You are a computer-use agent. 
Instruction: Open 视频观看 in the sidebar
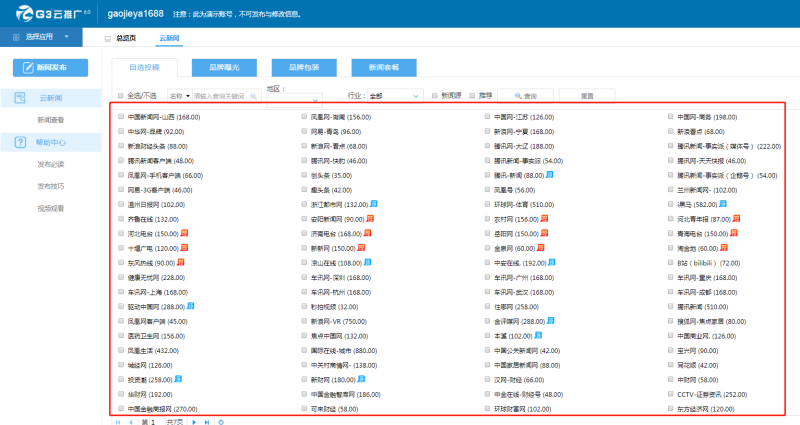[51, 208]
